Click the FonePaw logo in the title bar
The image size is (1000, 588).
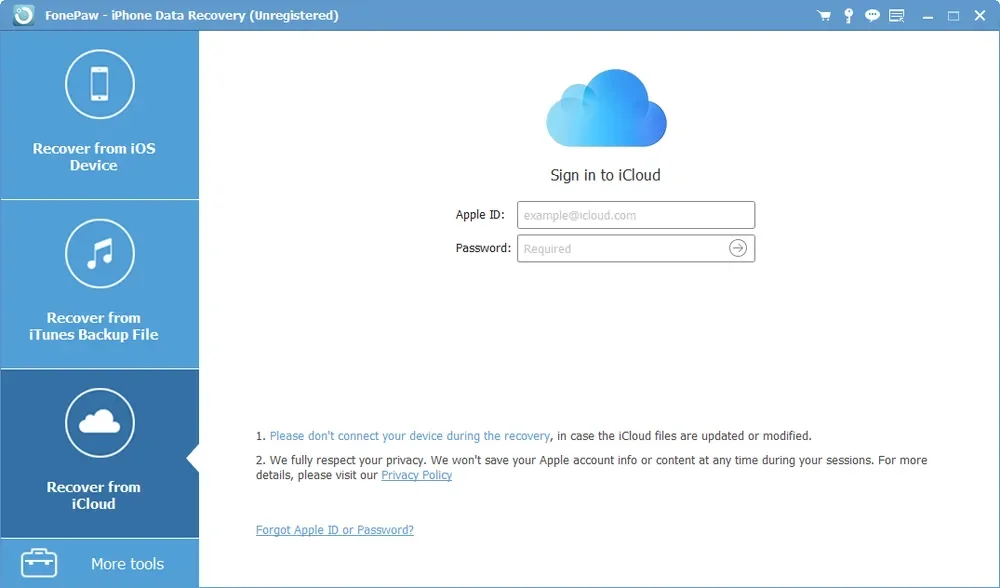[x=22, y=15]
